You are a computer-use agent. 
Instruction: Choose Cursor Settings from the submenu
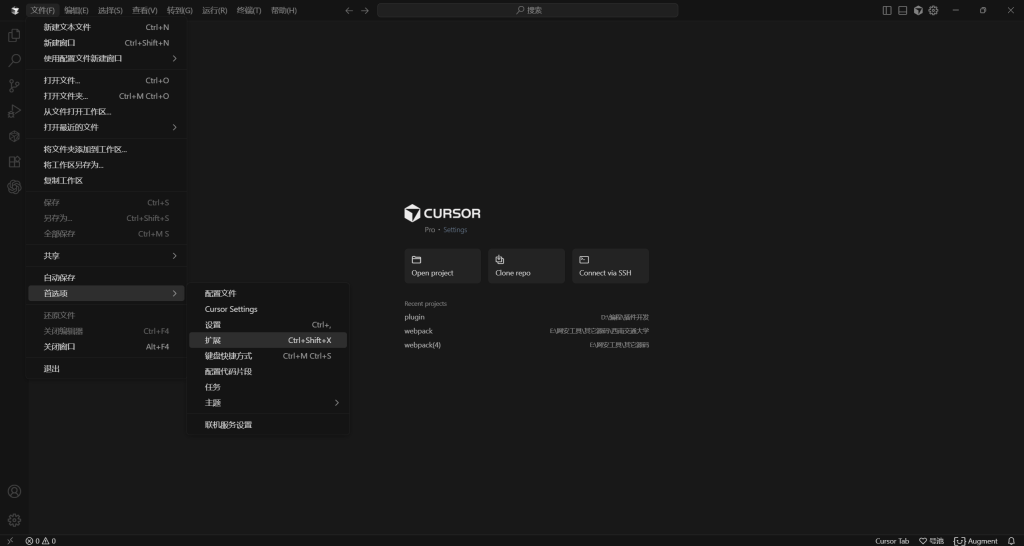(x=231, y=309)
